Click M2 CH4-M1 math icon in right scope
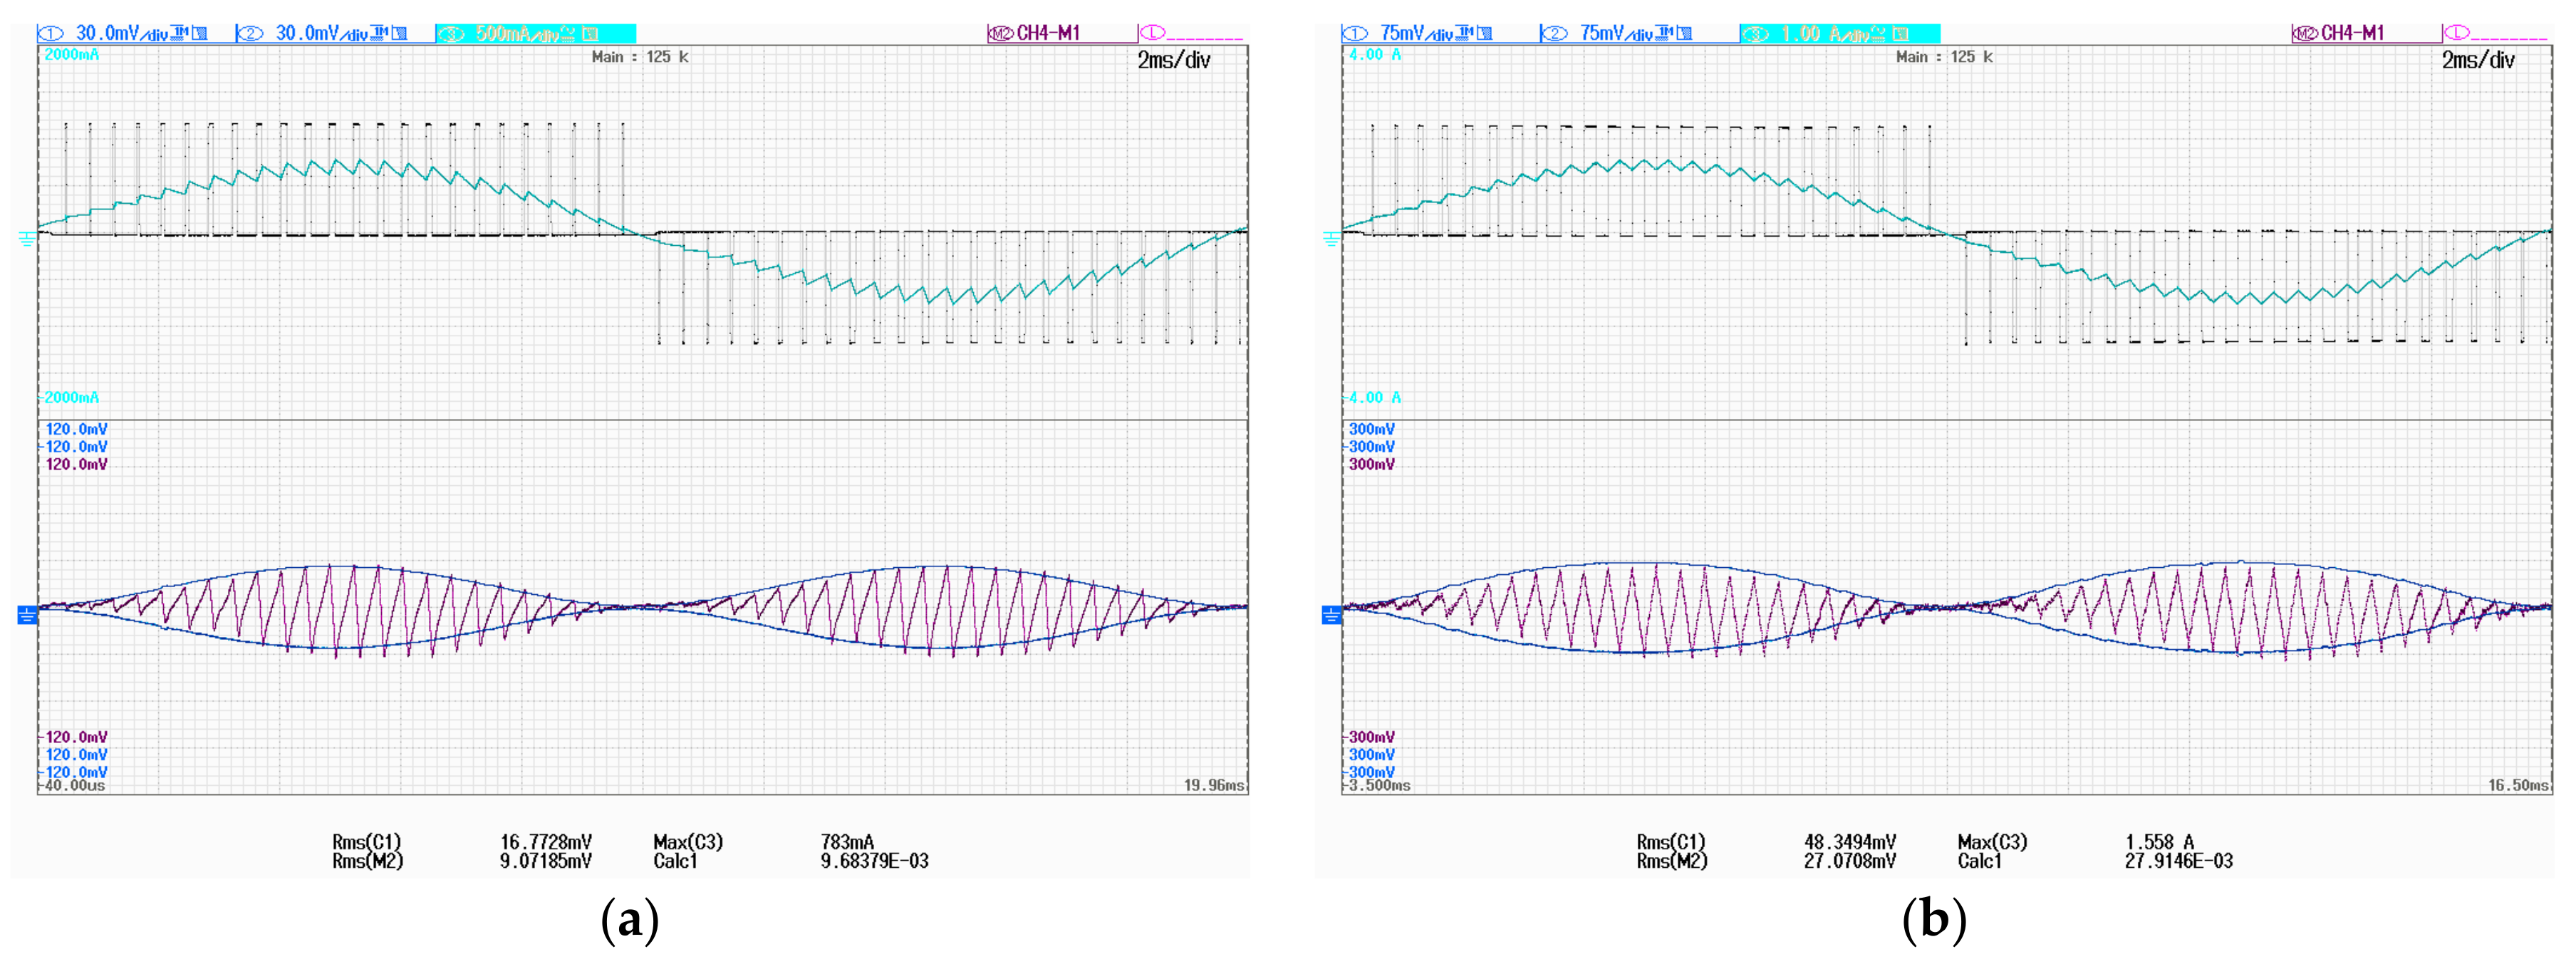Viewport: 2576px width, 969px height. click(x=2305, y=34)
